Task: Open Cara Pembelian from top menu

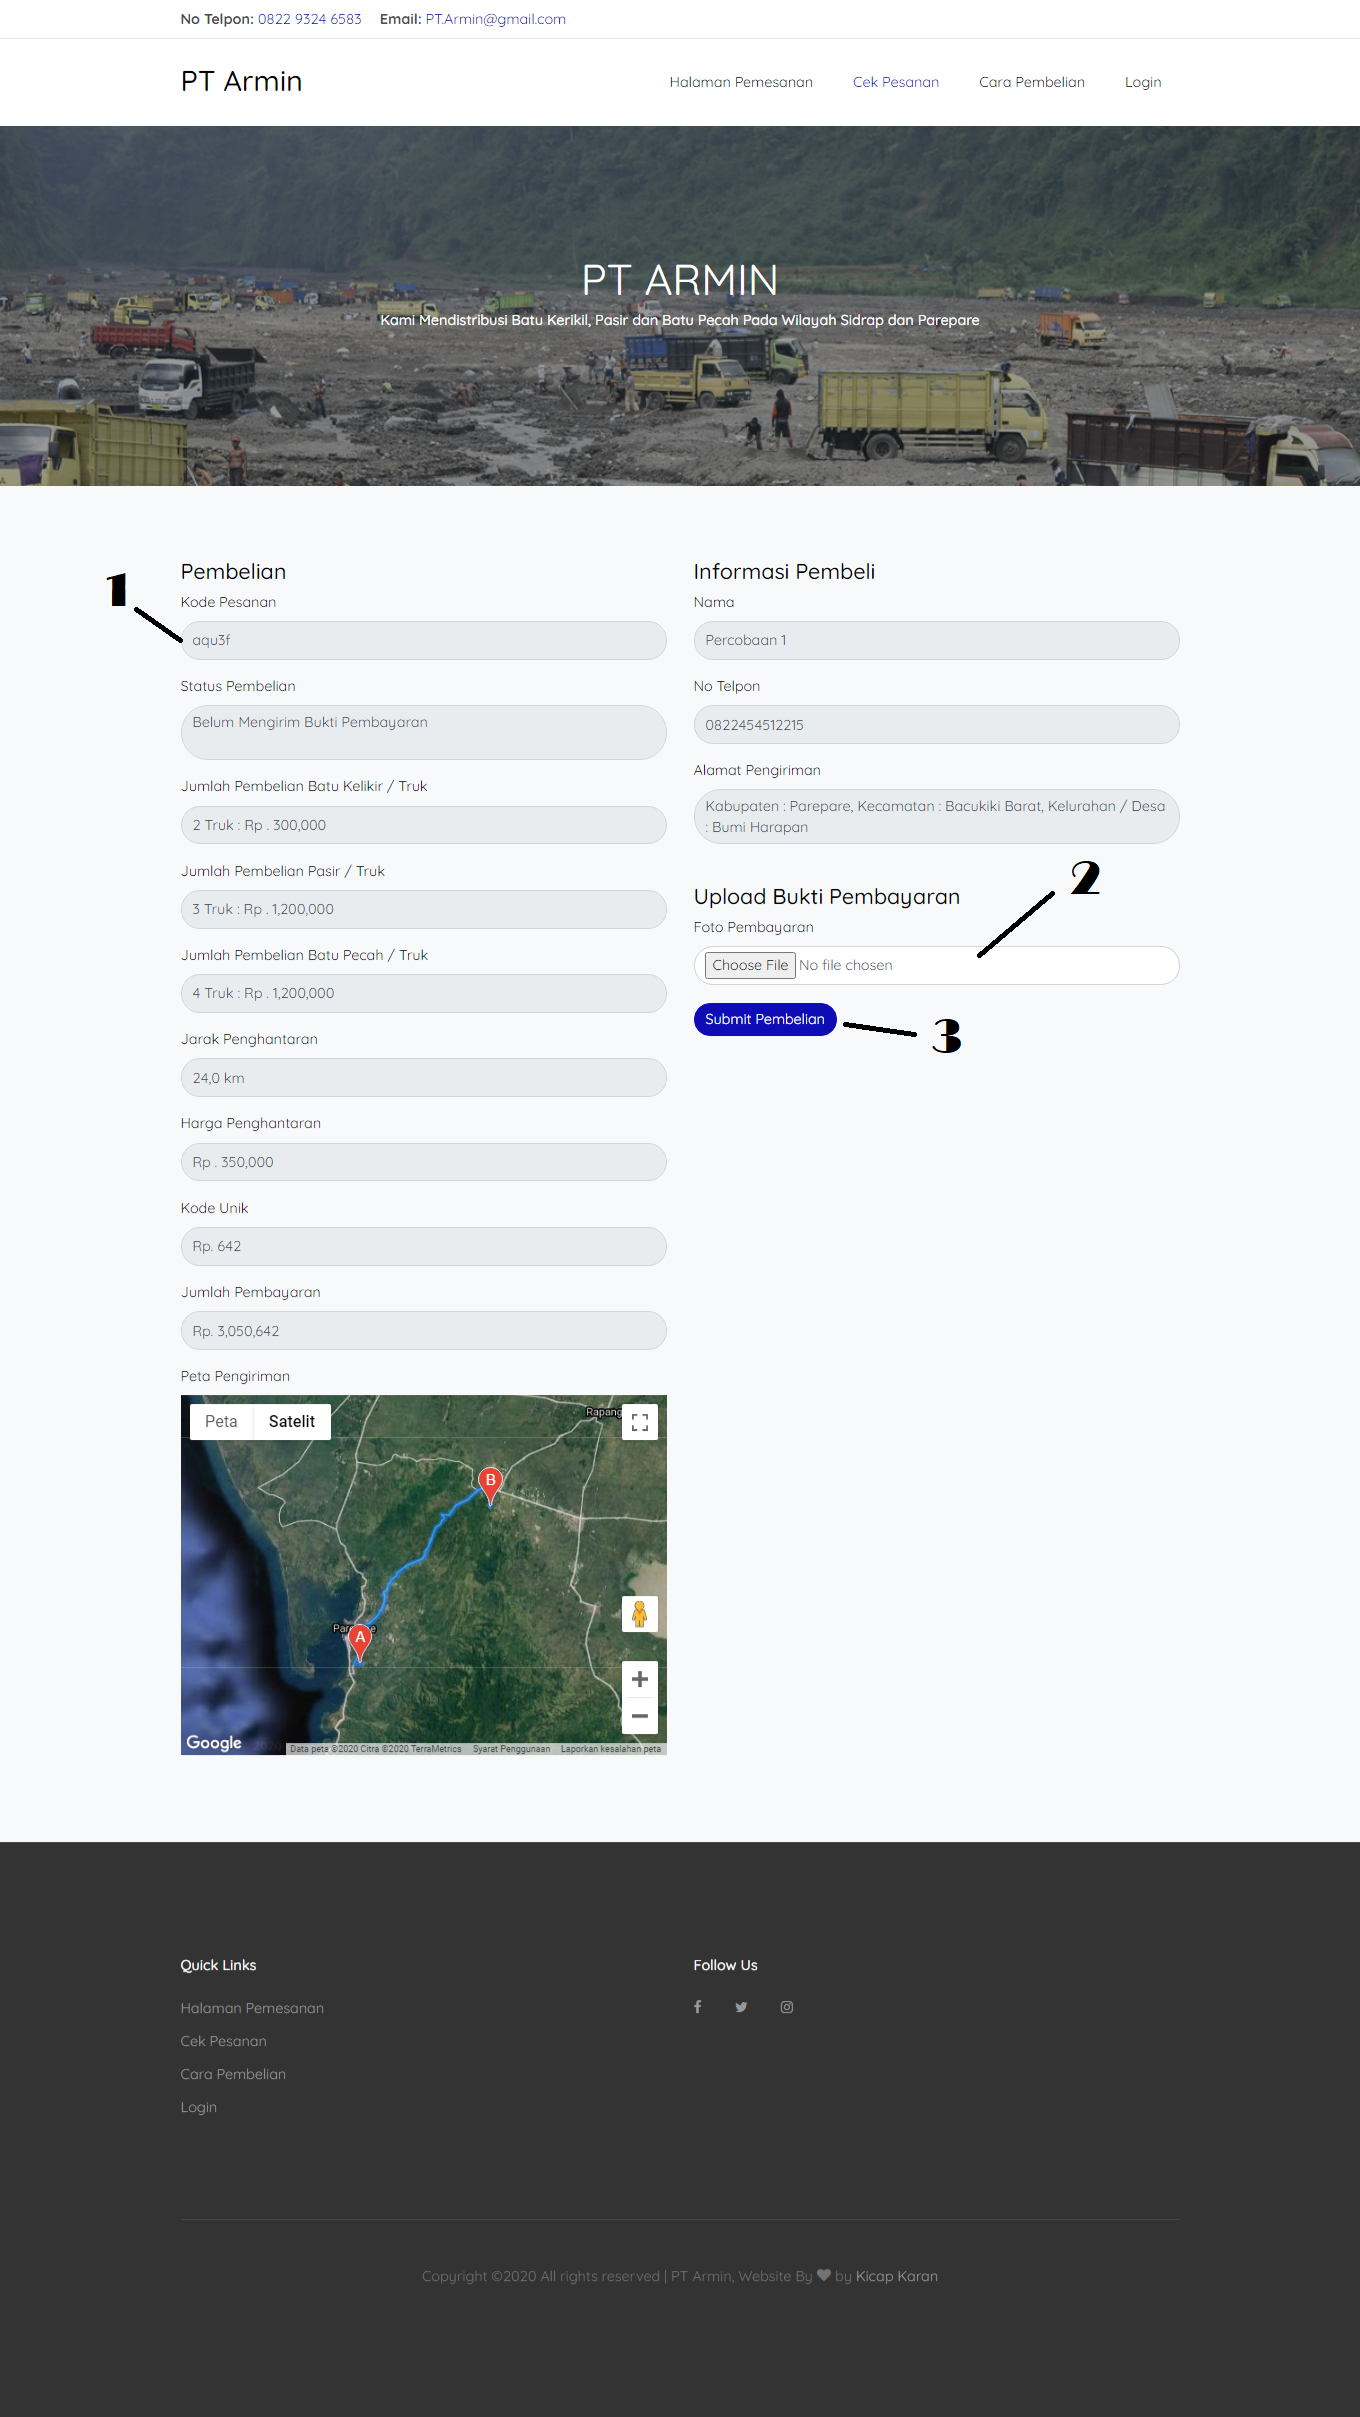Action: coord(1031,82)
